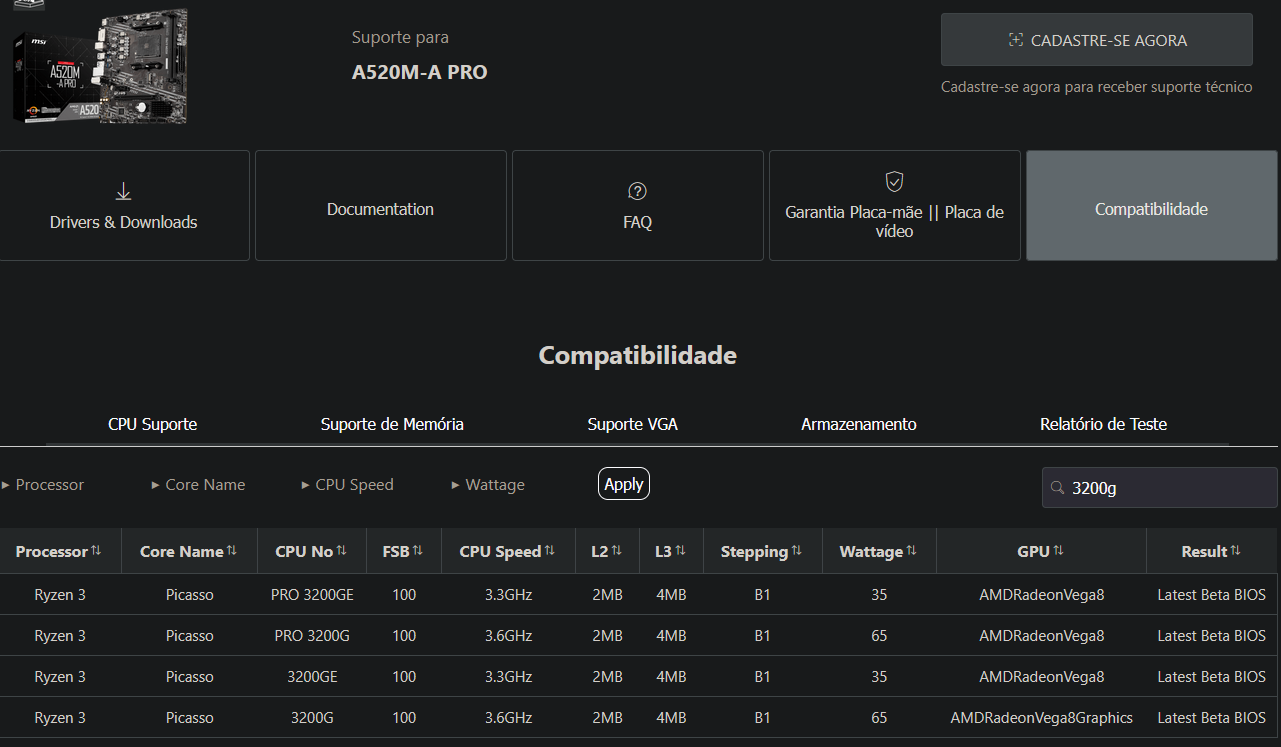Focus the search field containing 3200g
Viewport: 1281px width, 747px height.
click(1160, 488)
